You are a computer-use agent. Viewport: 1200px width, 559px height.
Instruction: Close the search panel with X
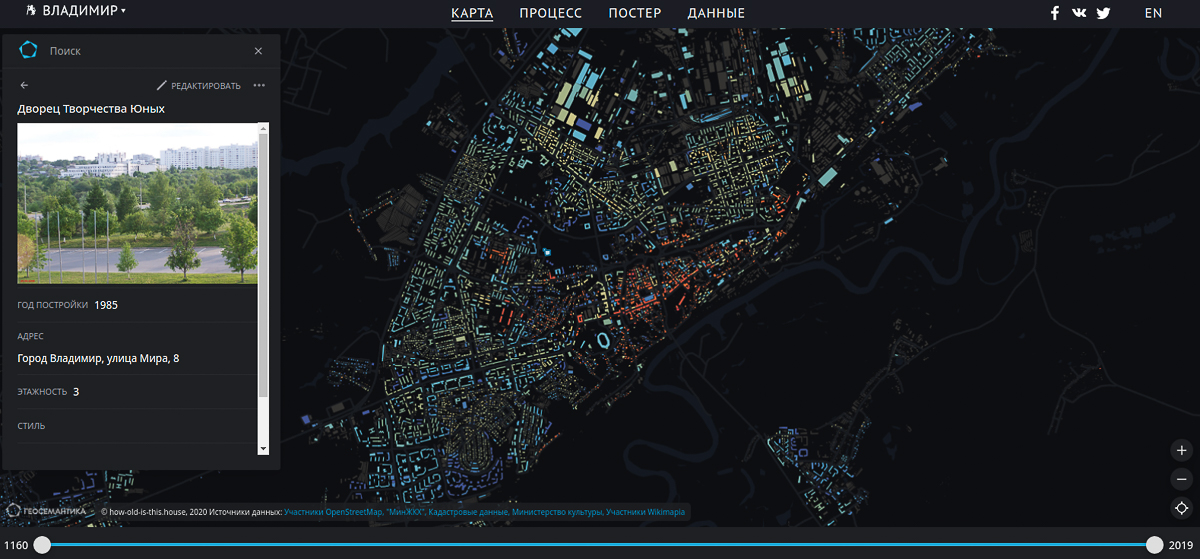pyautogui.click(x=258, y=51)
